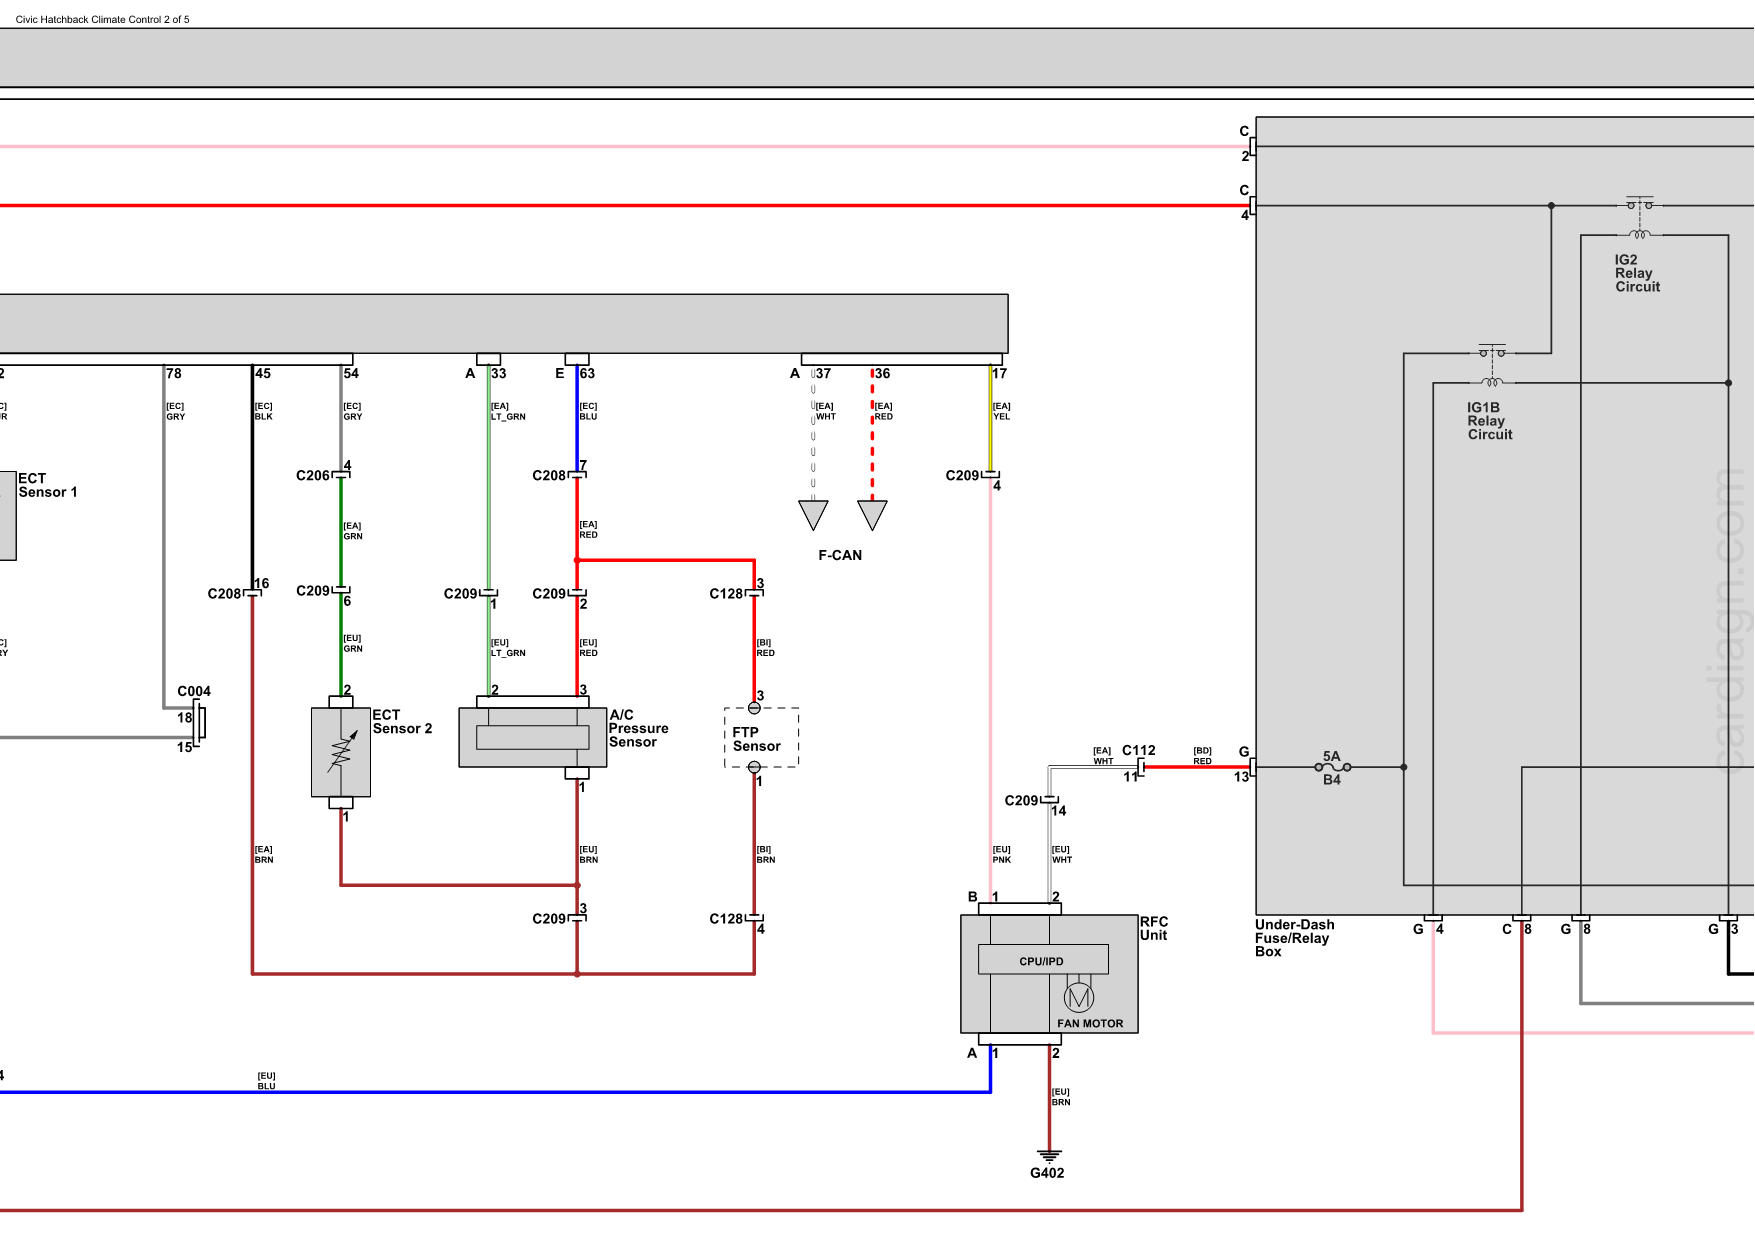Viewport: 1755px width, 1241px height.
Task: Click the CPU/IPD block in RFC Unit
Action: 1043,960
